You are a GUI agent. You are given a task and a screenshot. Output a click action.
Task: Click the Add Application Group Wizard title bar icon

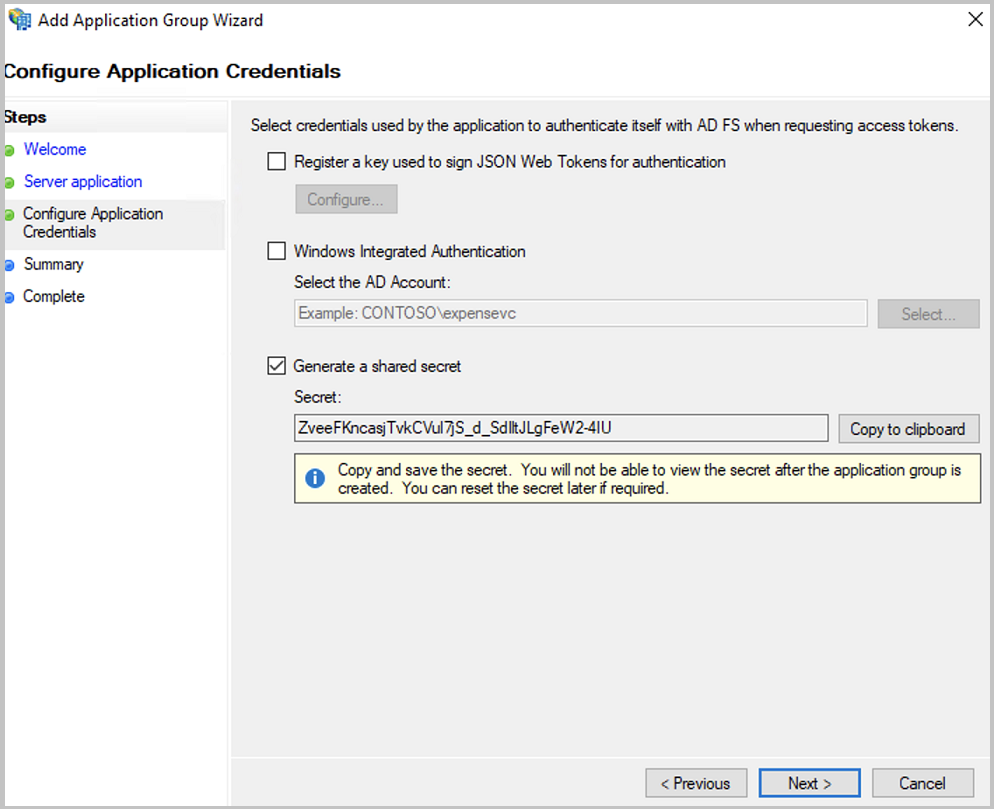[19, 19]
